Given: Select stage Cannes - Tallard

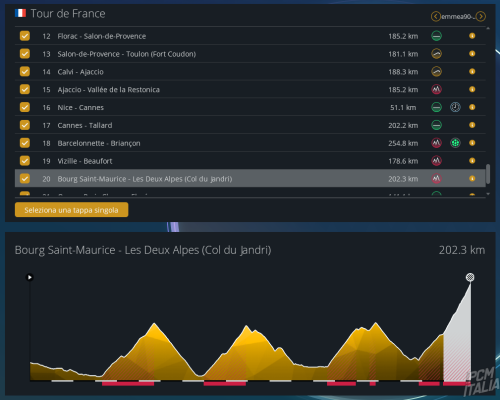Looking at the screenshot, I should tap(250, 125).
